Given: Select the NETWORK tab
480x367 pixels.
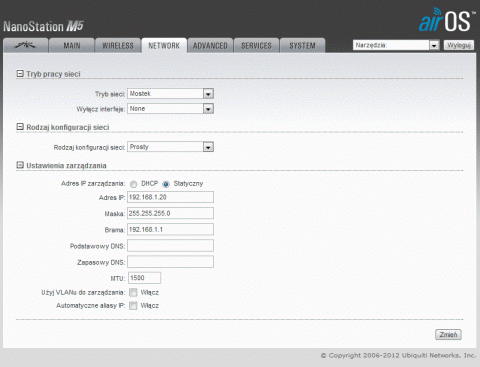Looking at the screenshot, I should click(164, 46).
